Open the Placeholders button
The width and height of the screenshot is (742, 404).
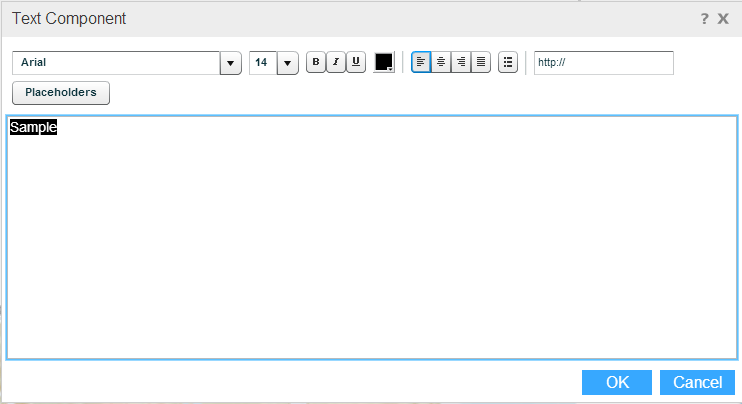click(61, 93)
